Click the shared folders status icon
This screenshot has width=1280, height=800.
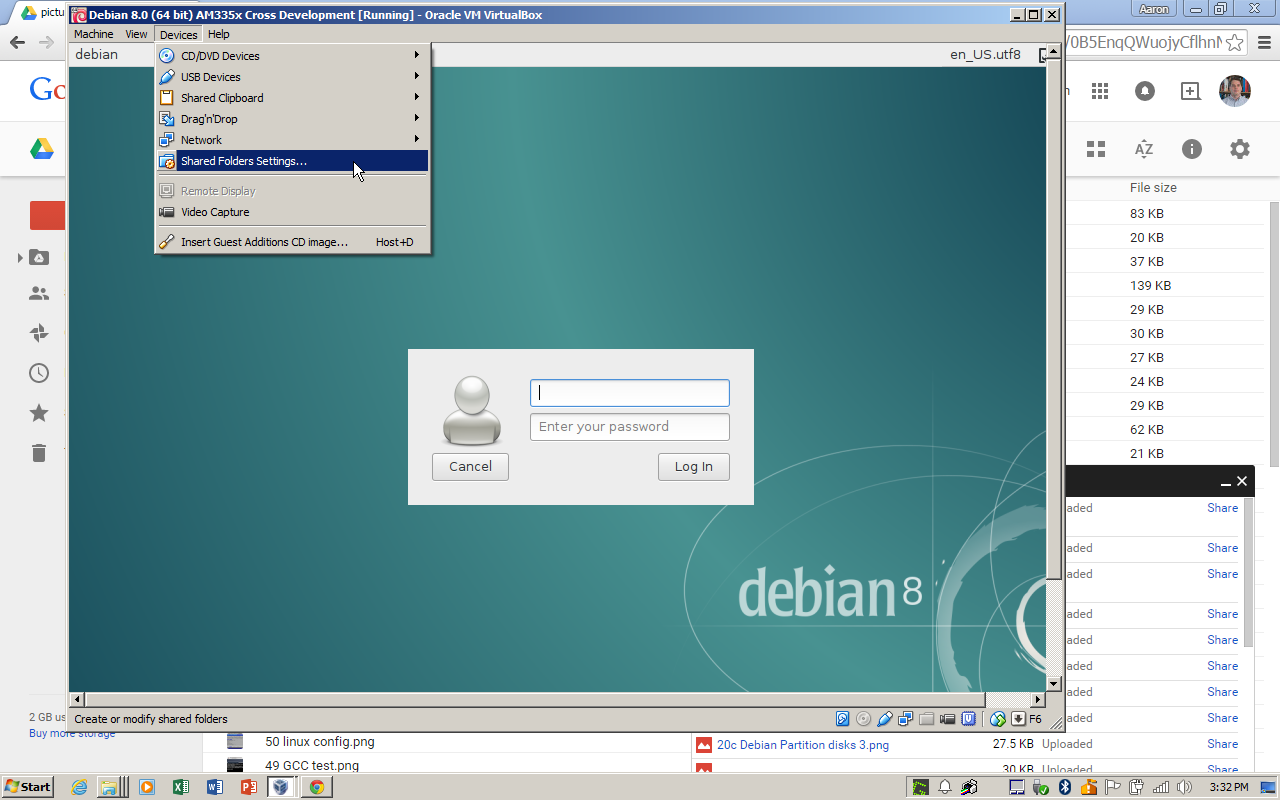[x=926, y=718]
